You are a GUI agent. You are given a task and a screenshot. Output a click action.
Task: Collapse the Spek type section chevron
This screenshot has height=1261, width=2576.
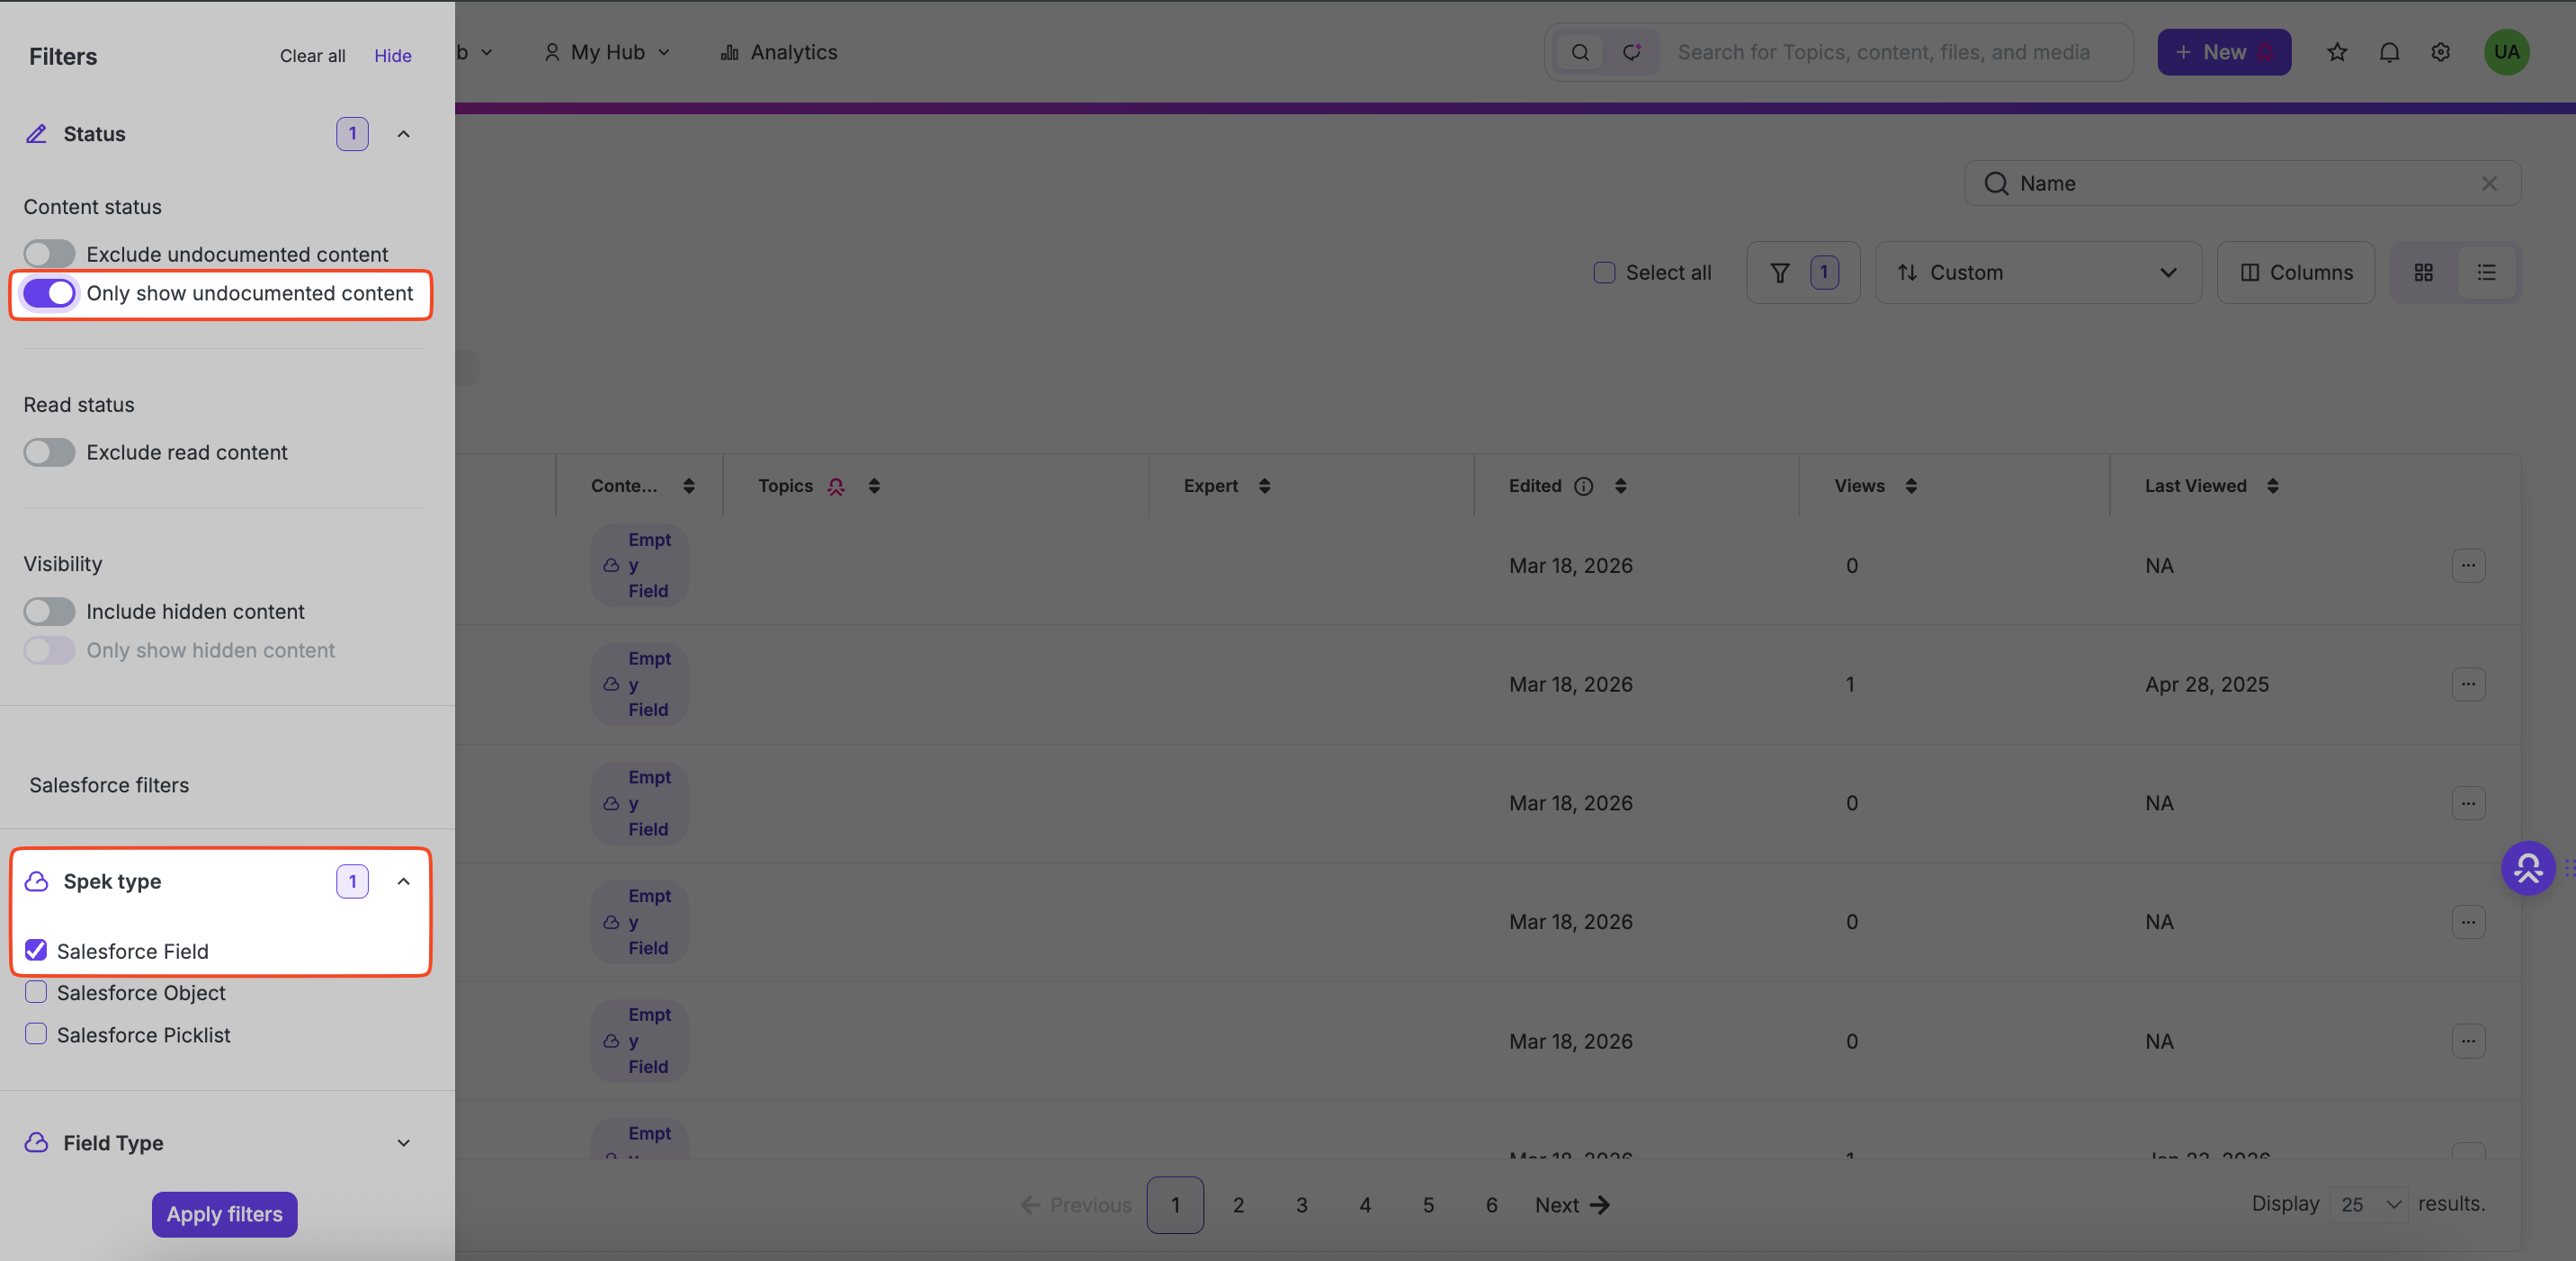click(x=403, y=881)
